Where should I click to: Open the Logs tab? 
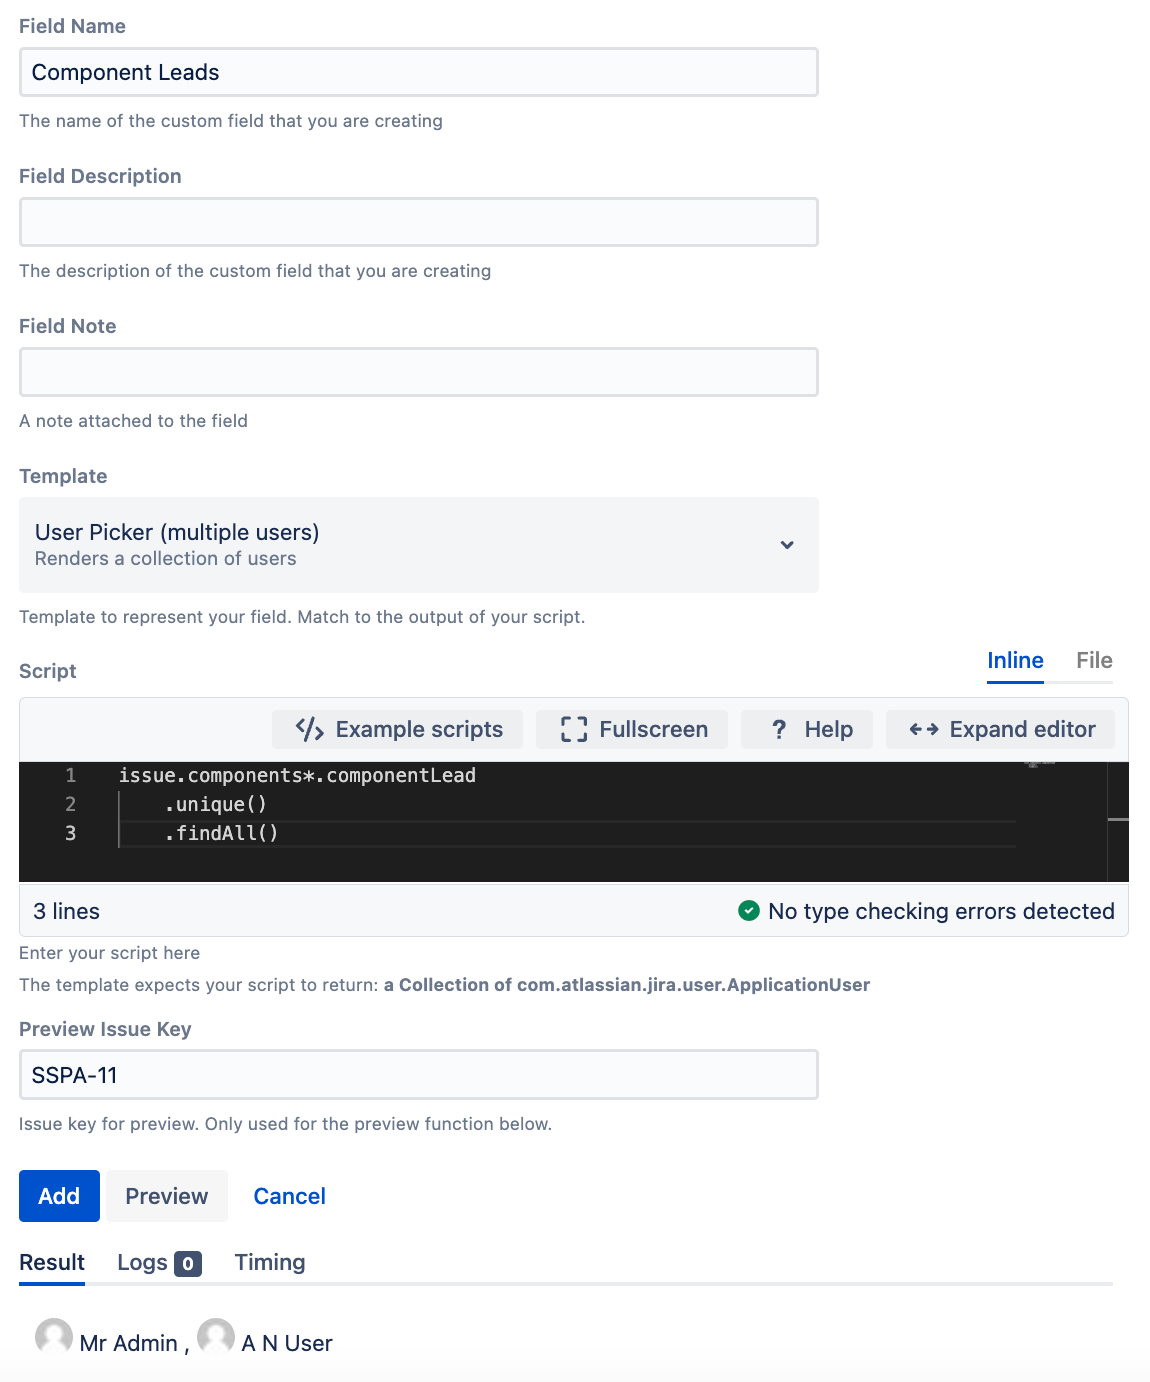(x=159, y=1262)
